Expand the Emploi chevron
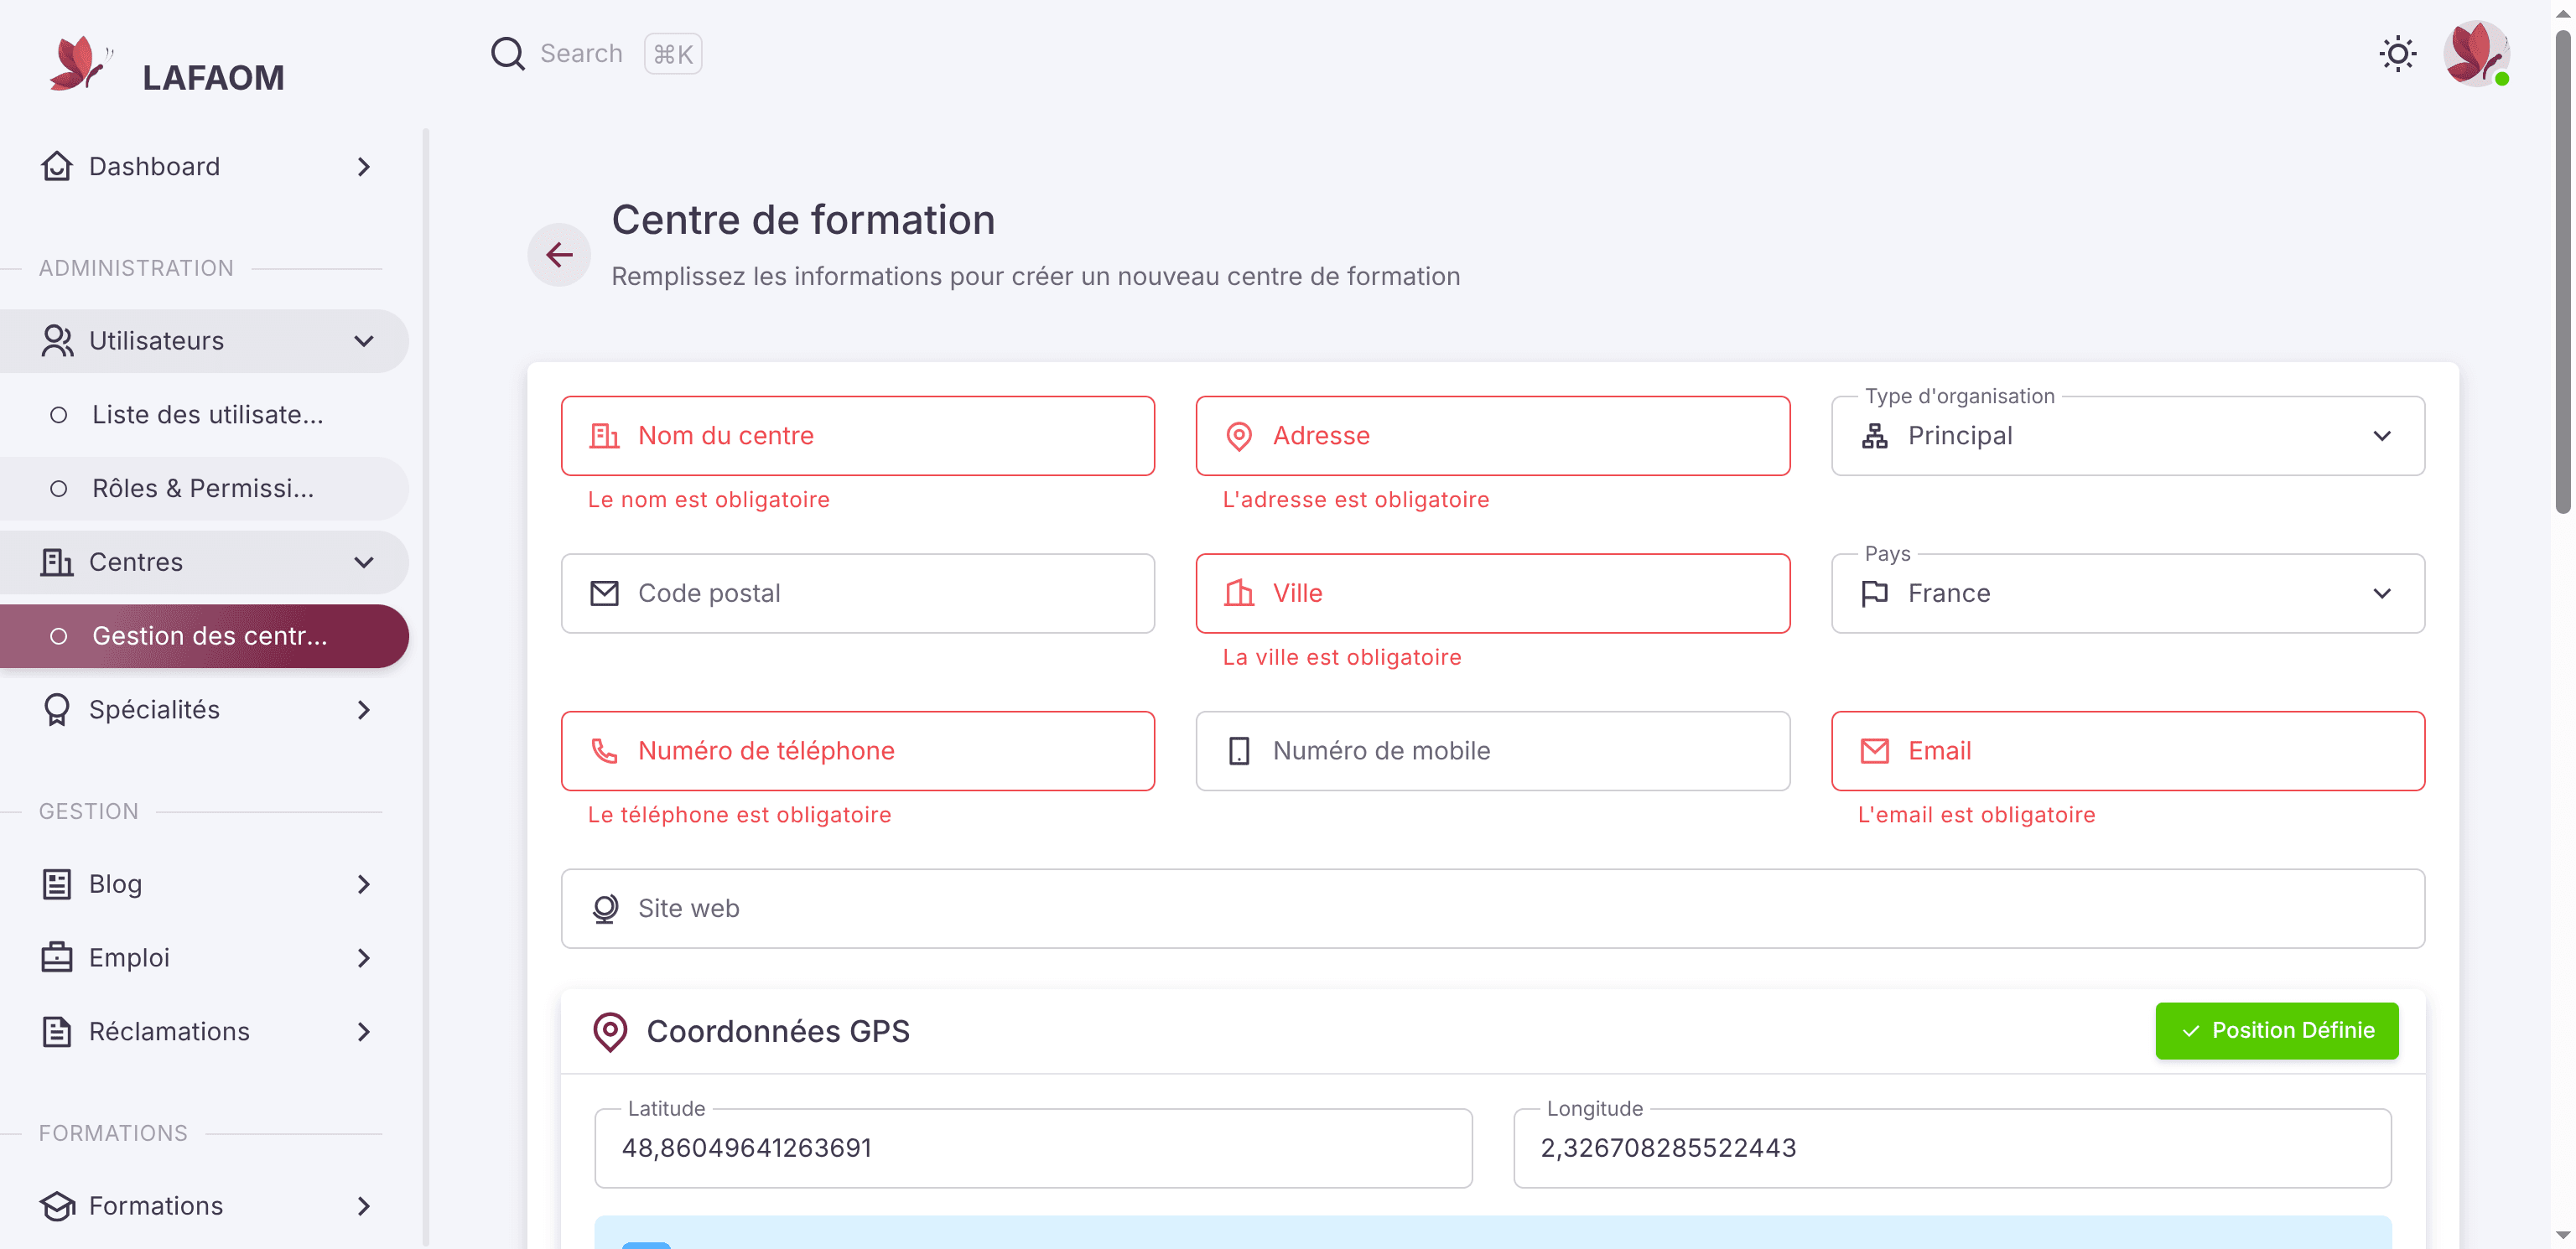Viewport: 2576px width, 1249px height. click(364, 958)
